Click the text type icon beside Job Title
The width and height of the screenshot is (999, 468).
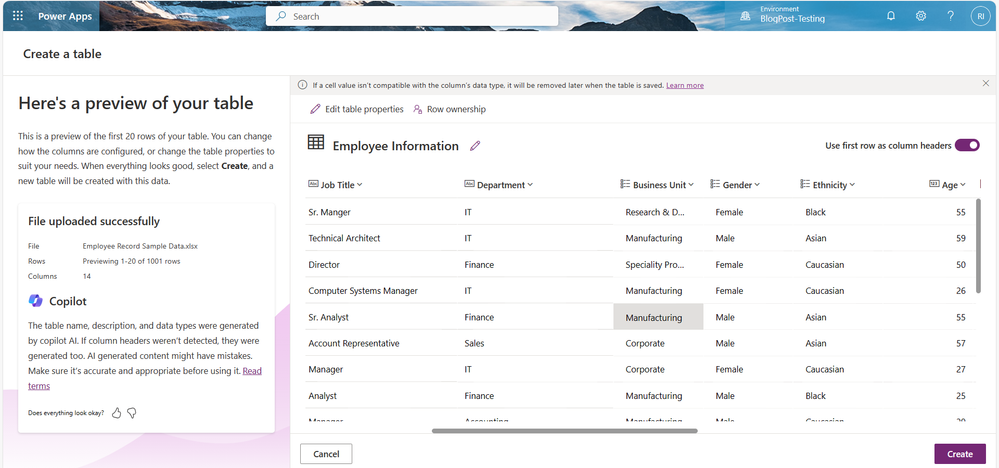(313, 184)
